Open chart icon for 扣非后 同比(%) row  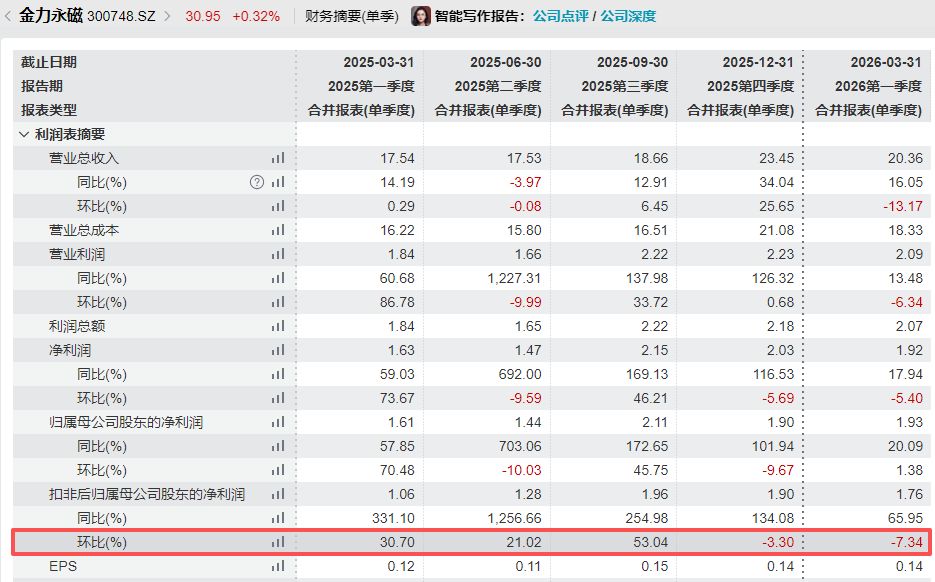[278, 518]
